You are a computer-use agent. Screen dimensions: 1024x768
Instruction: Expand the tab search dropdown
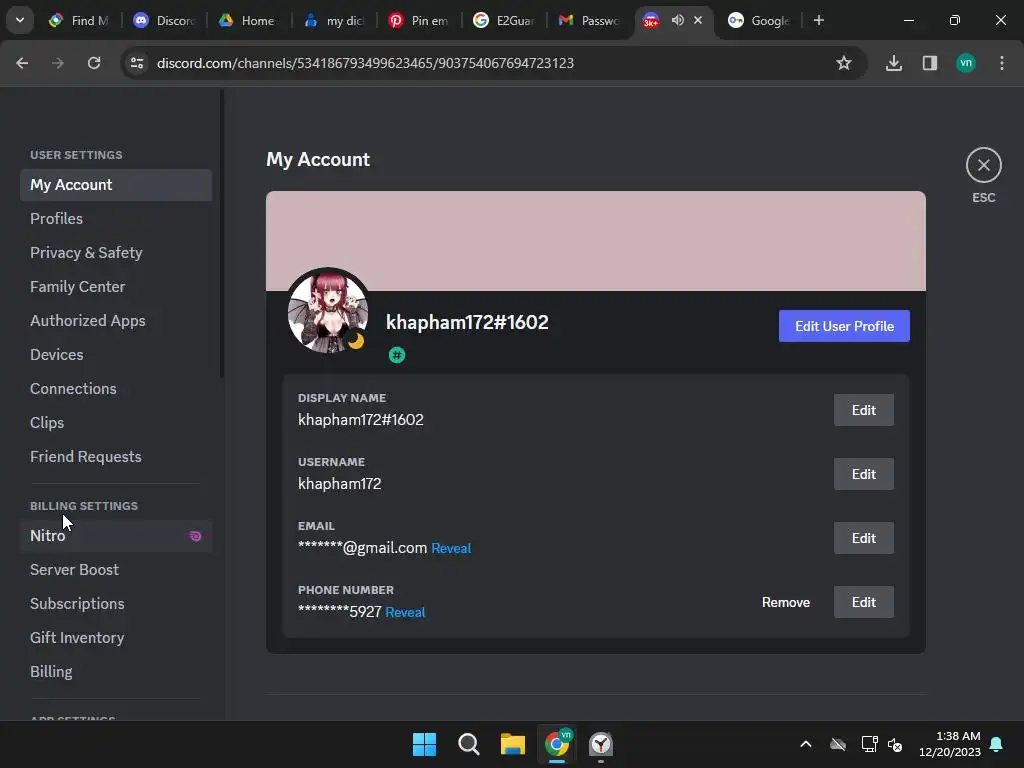click(20, 20)
